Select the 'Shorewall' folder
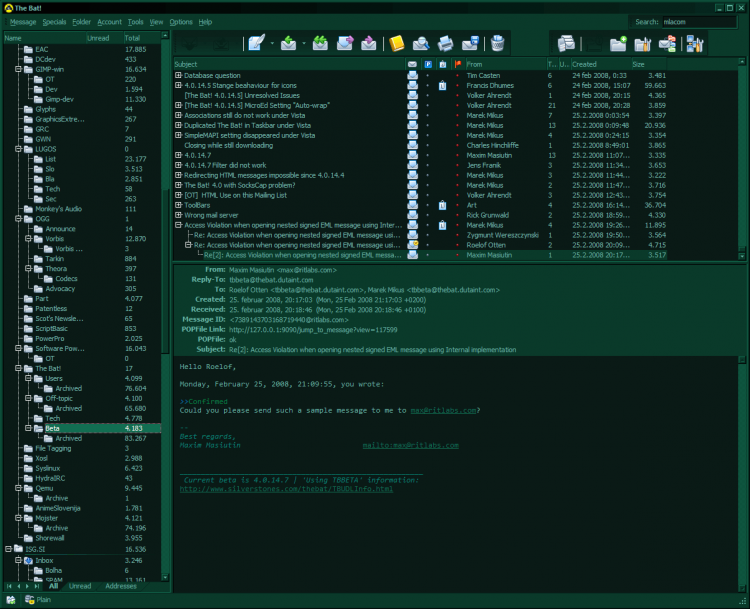The width and height of the screenshot is (750, 609). click(50, 538)
